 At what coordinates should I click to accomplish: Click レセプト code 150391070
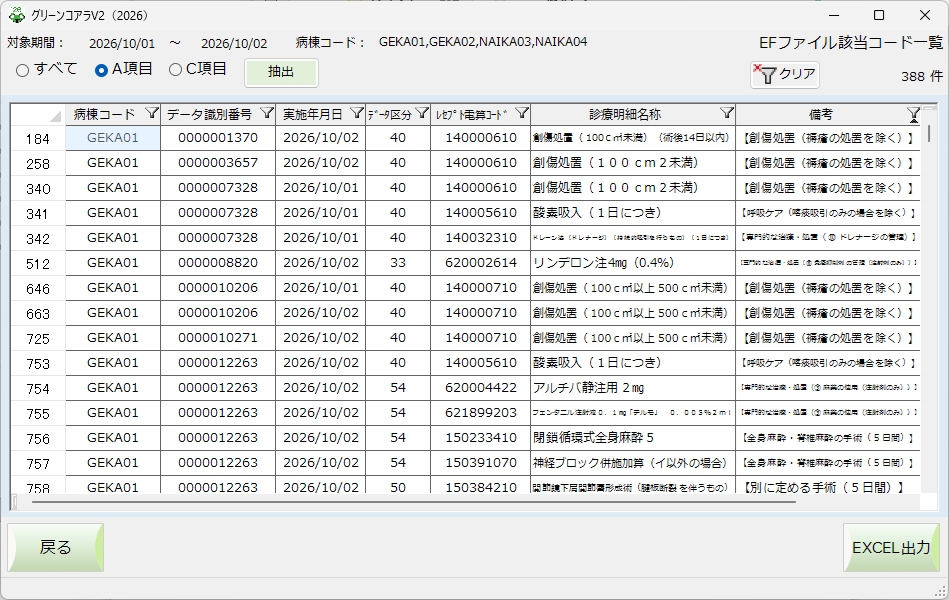click(x=481, y=463)
